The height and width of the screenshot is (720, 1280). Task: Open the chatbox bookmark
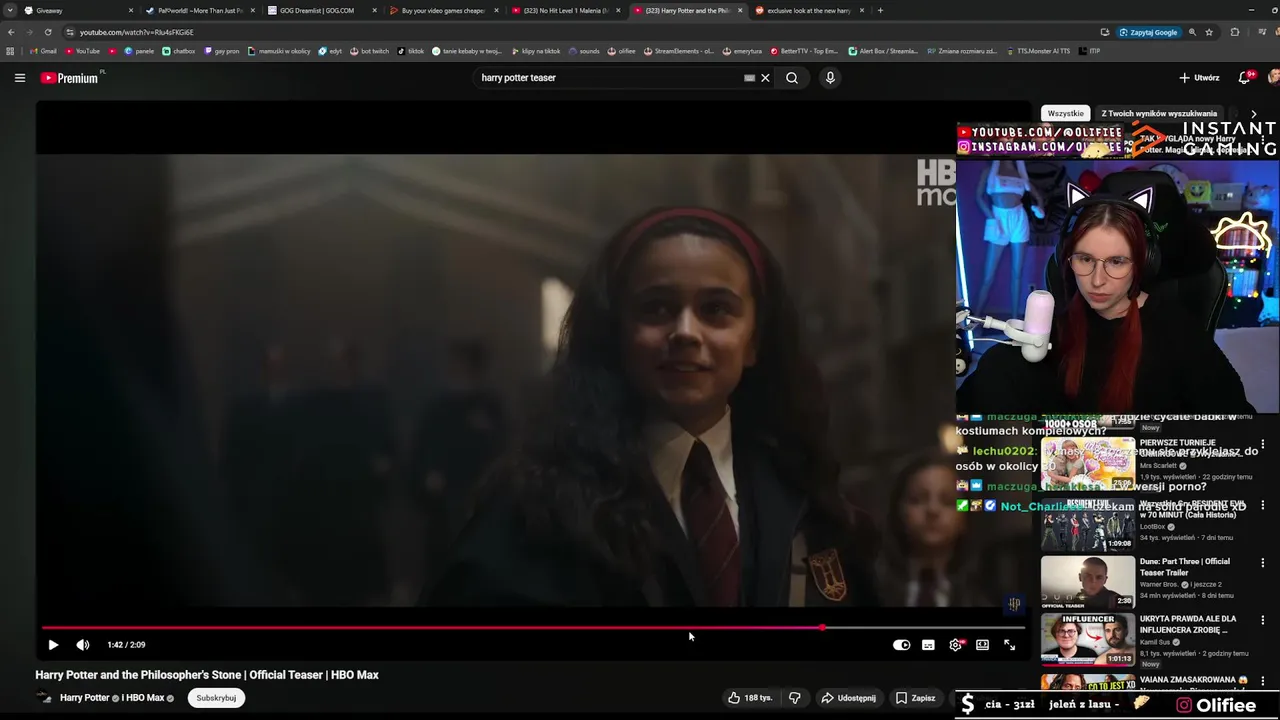coord(179,51)
